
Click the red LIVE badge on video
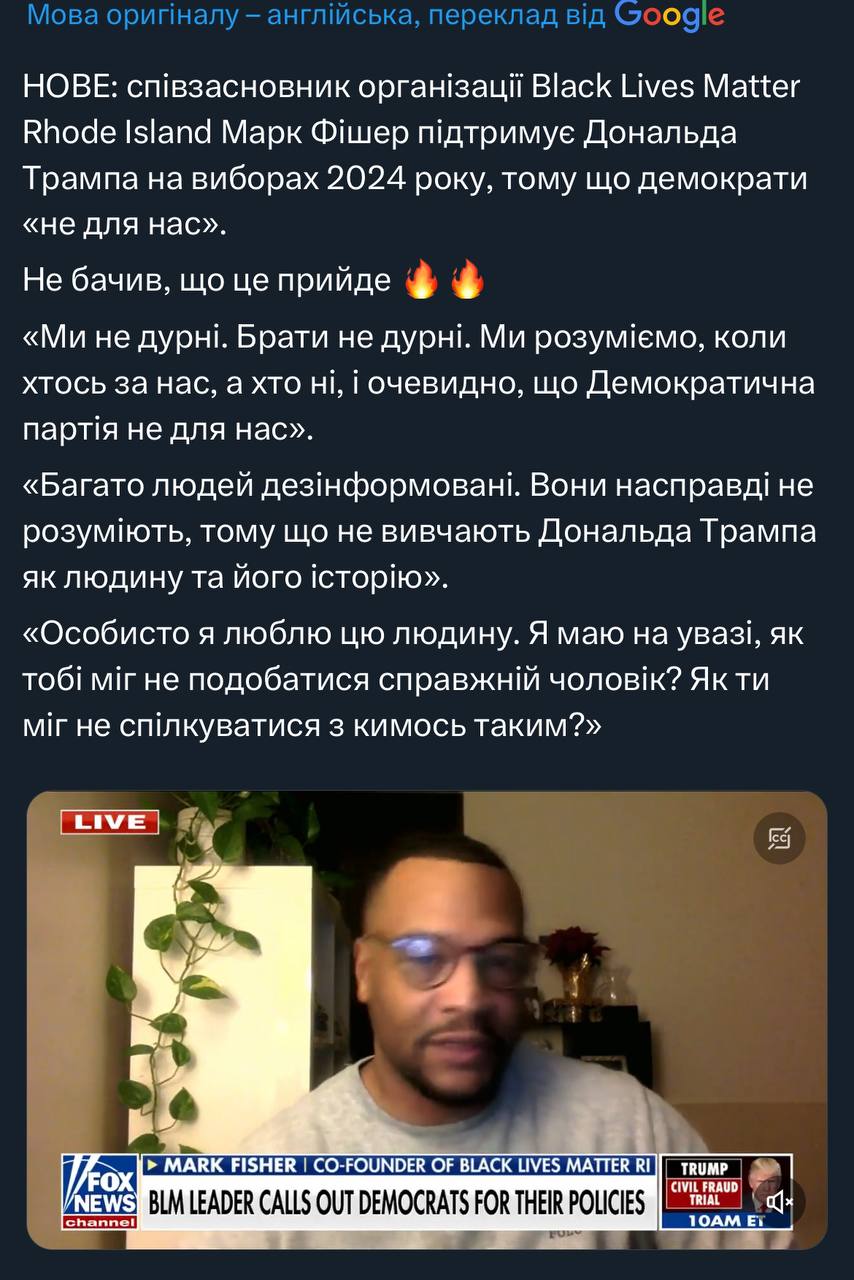click(110, 822)
